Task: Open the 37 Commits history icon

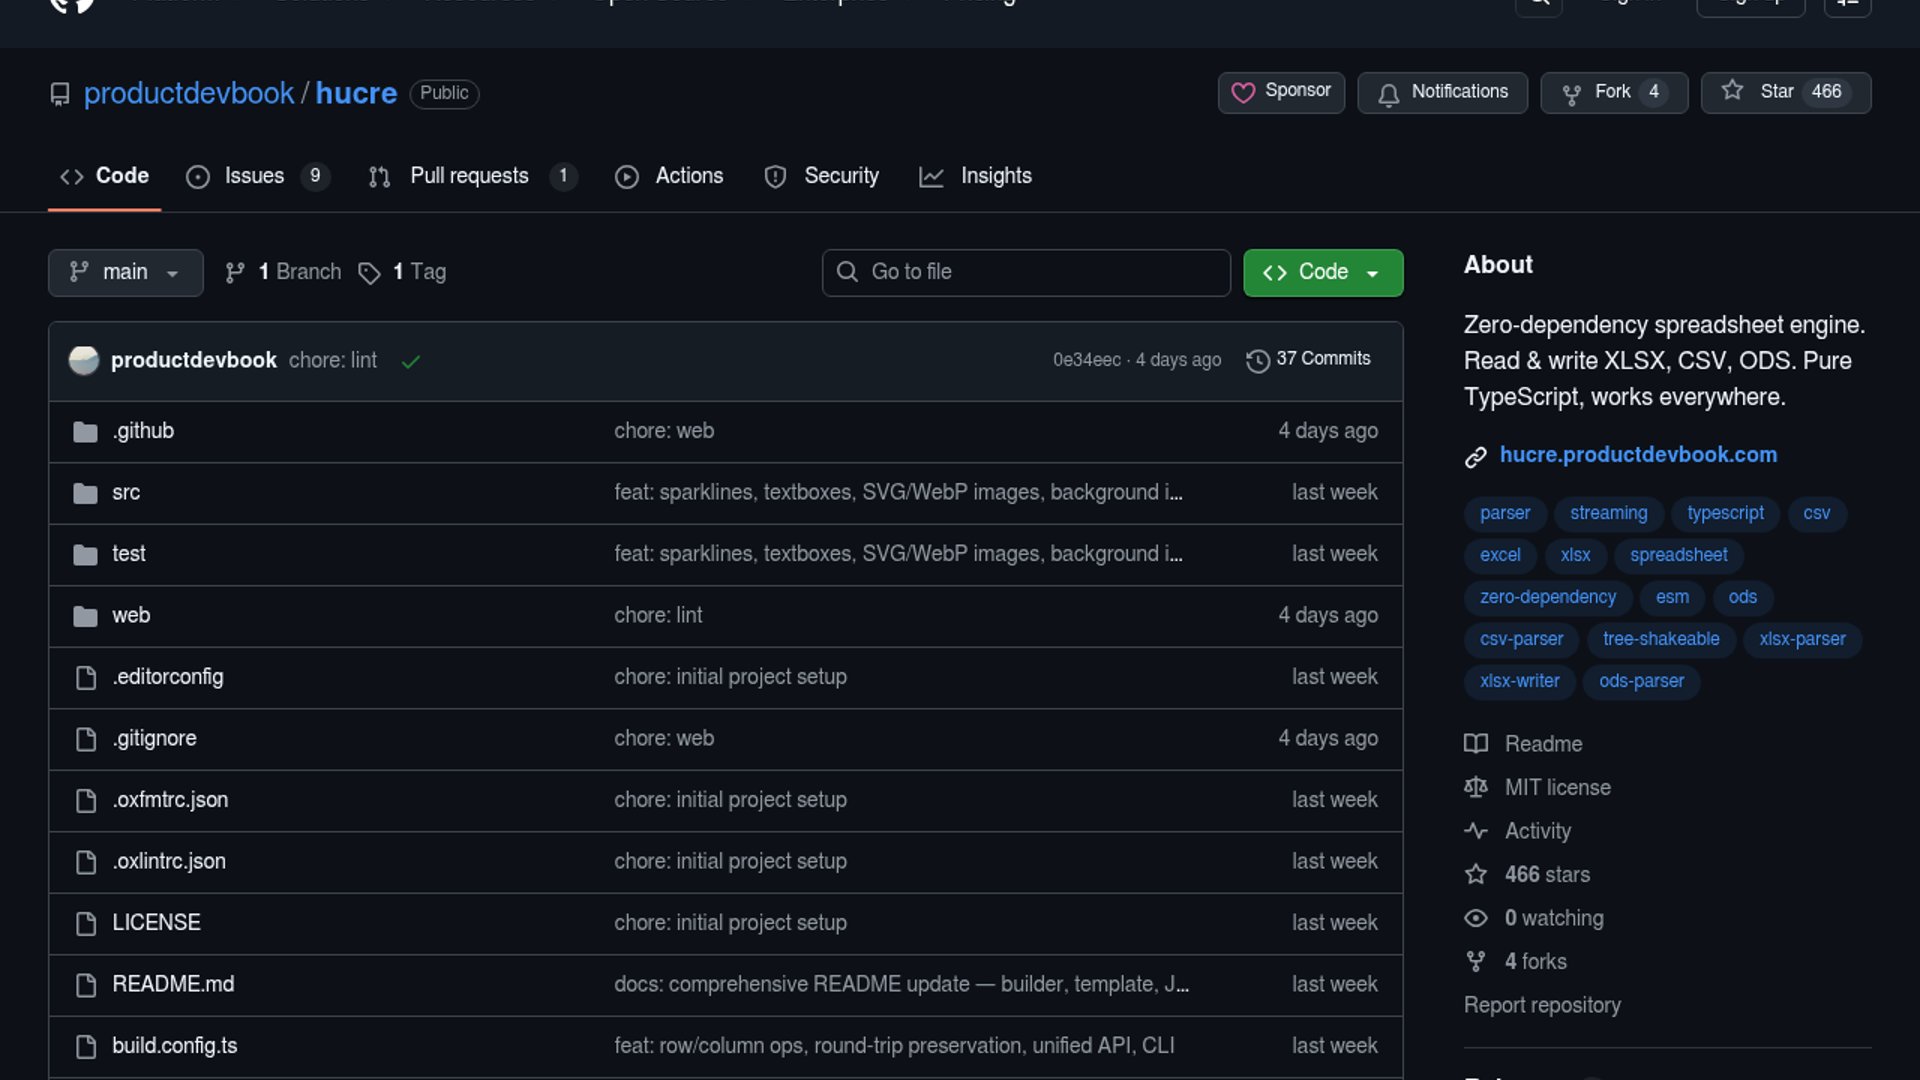Action: (1257, 360)
